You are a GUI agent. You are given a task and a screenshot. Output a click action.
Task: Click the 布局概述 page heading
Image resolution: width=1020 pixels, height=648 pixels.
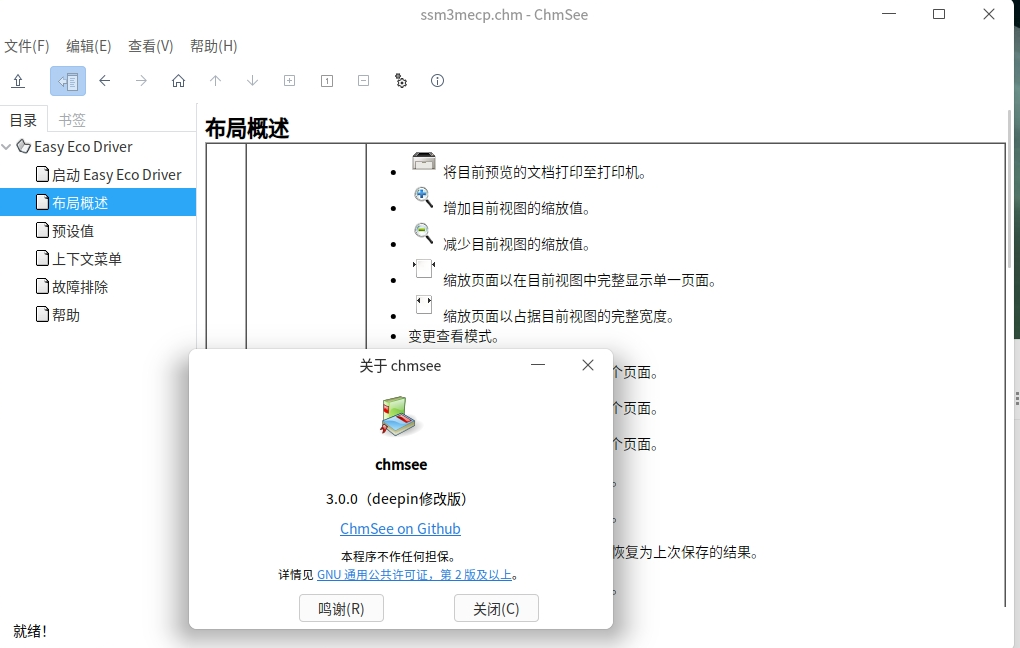(247, 128)
